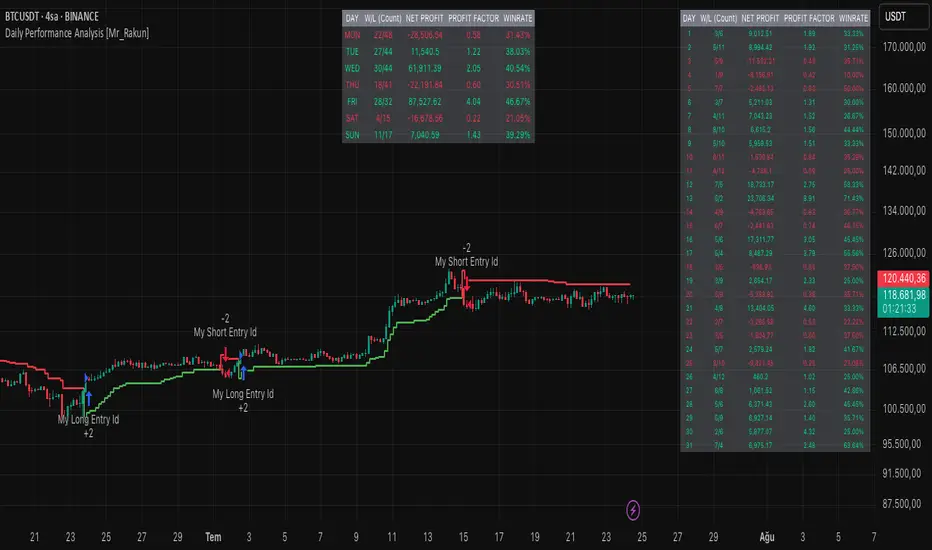Click the green 118.681,98 current price label
Image resolution: width=932 pixels, height=550 pixels.
[x=902, y=297]
